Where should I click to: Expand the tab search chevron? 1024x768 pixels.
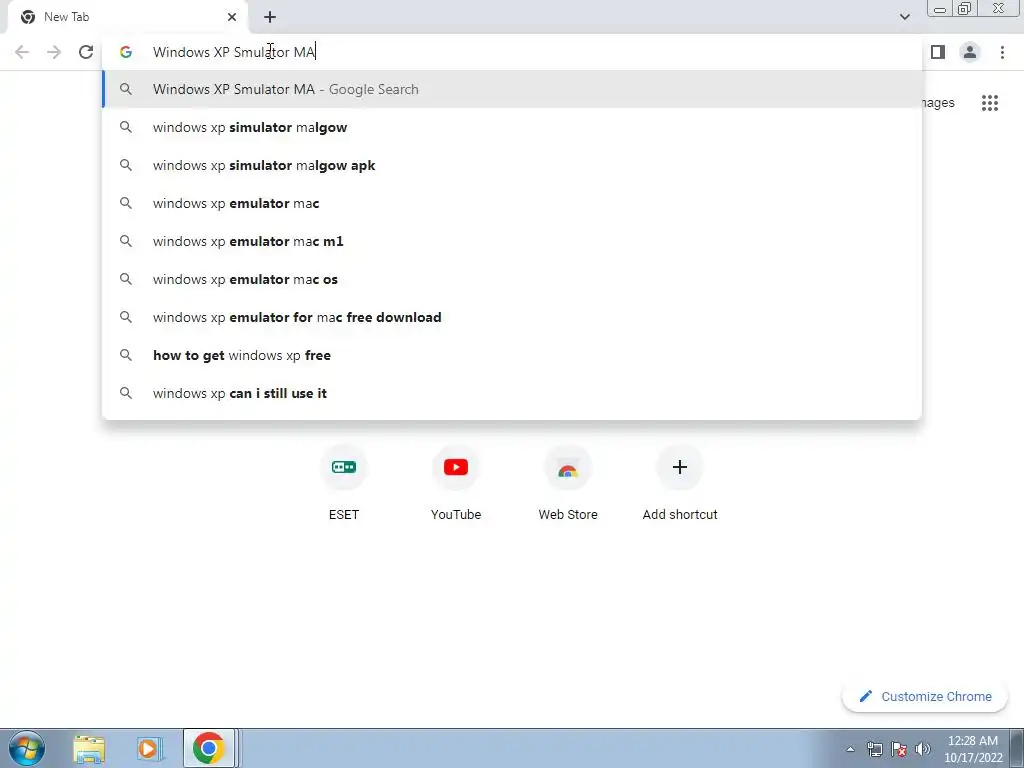click(x=904, y=17)
